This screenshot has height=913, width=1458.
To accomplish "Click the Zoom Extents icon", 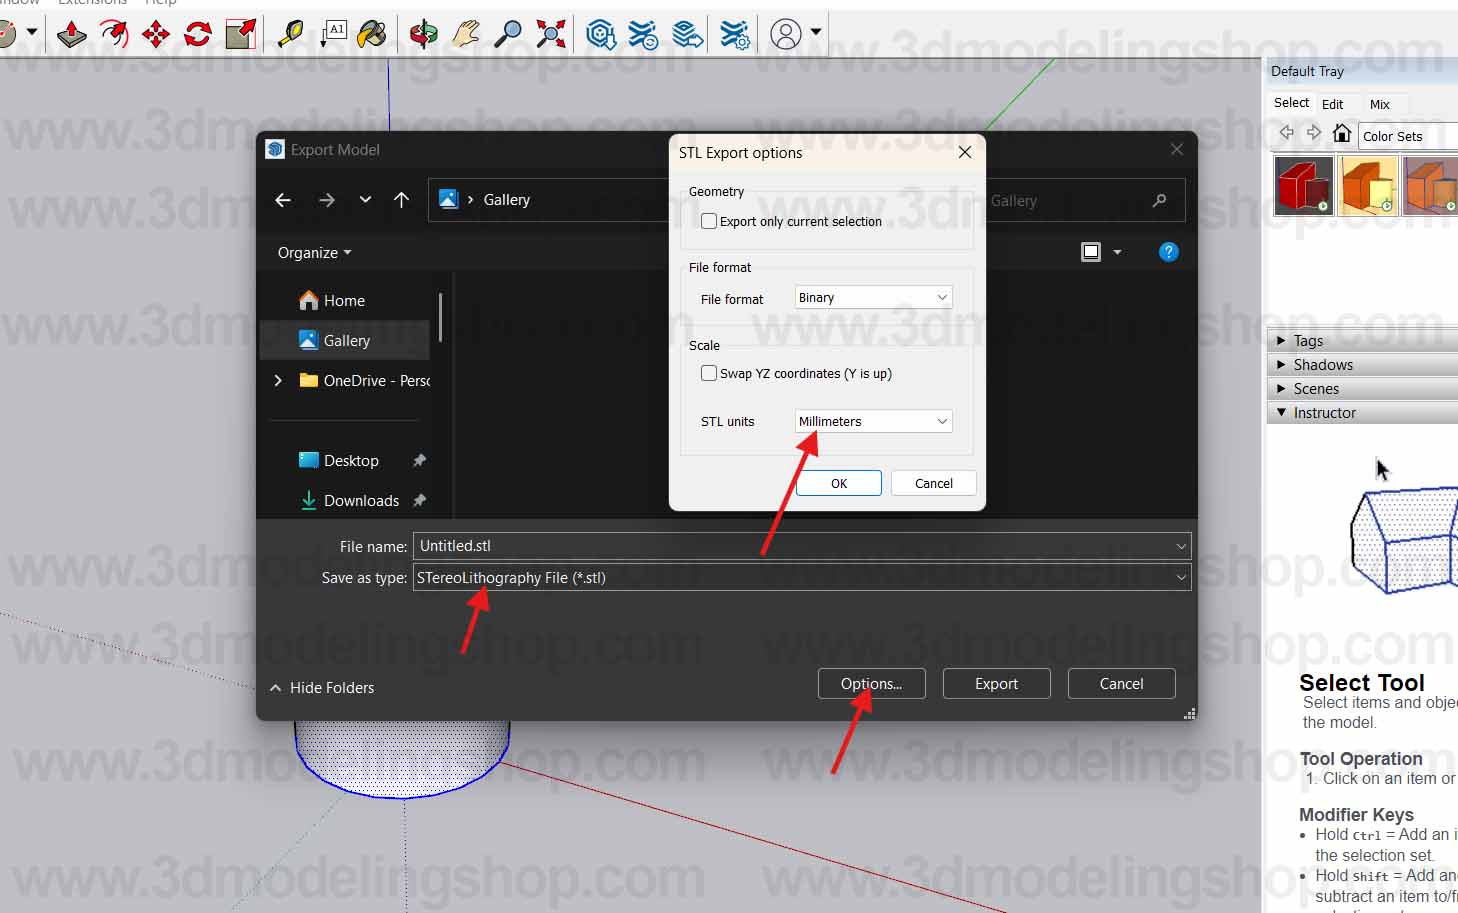I will point(550,34).
